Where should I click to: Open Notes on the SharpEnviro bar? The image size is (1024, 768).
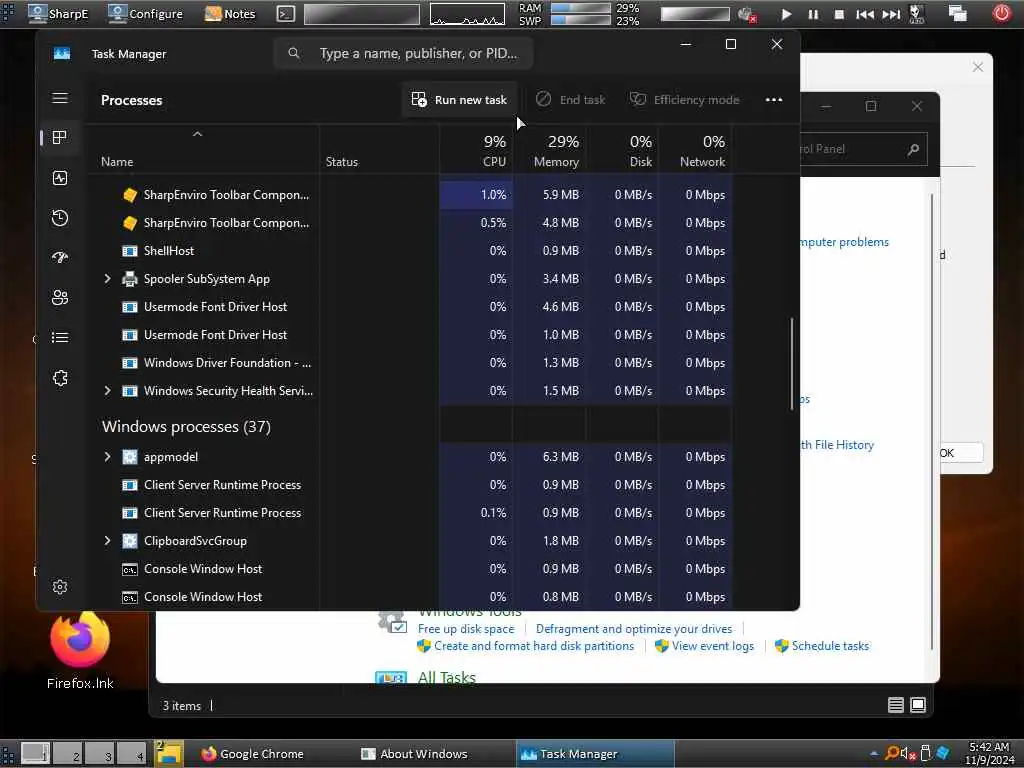(x=229, y=13)
